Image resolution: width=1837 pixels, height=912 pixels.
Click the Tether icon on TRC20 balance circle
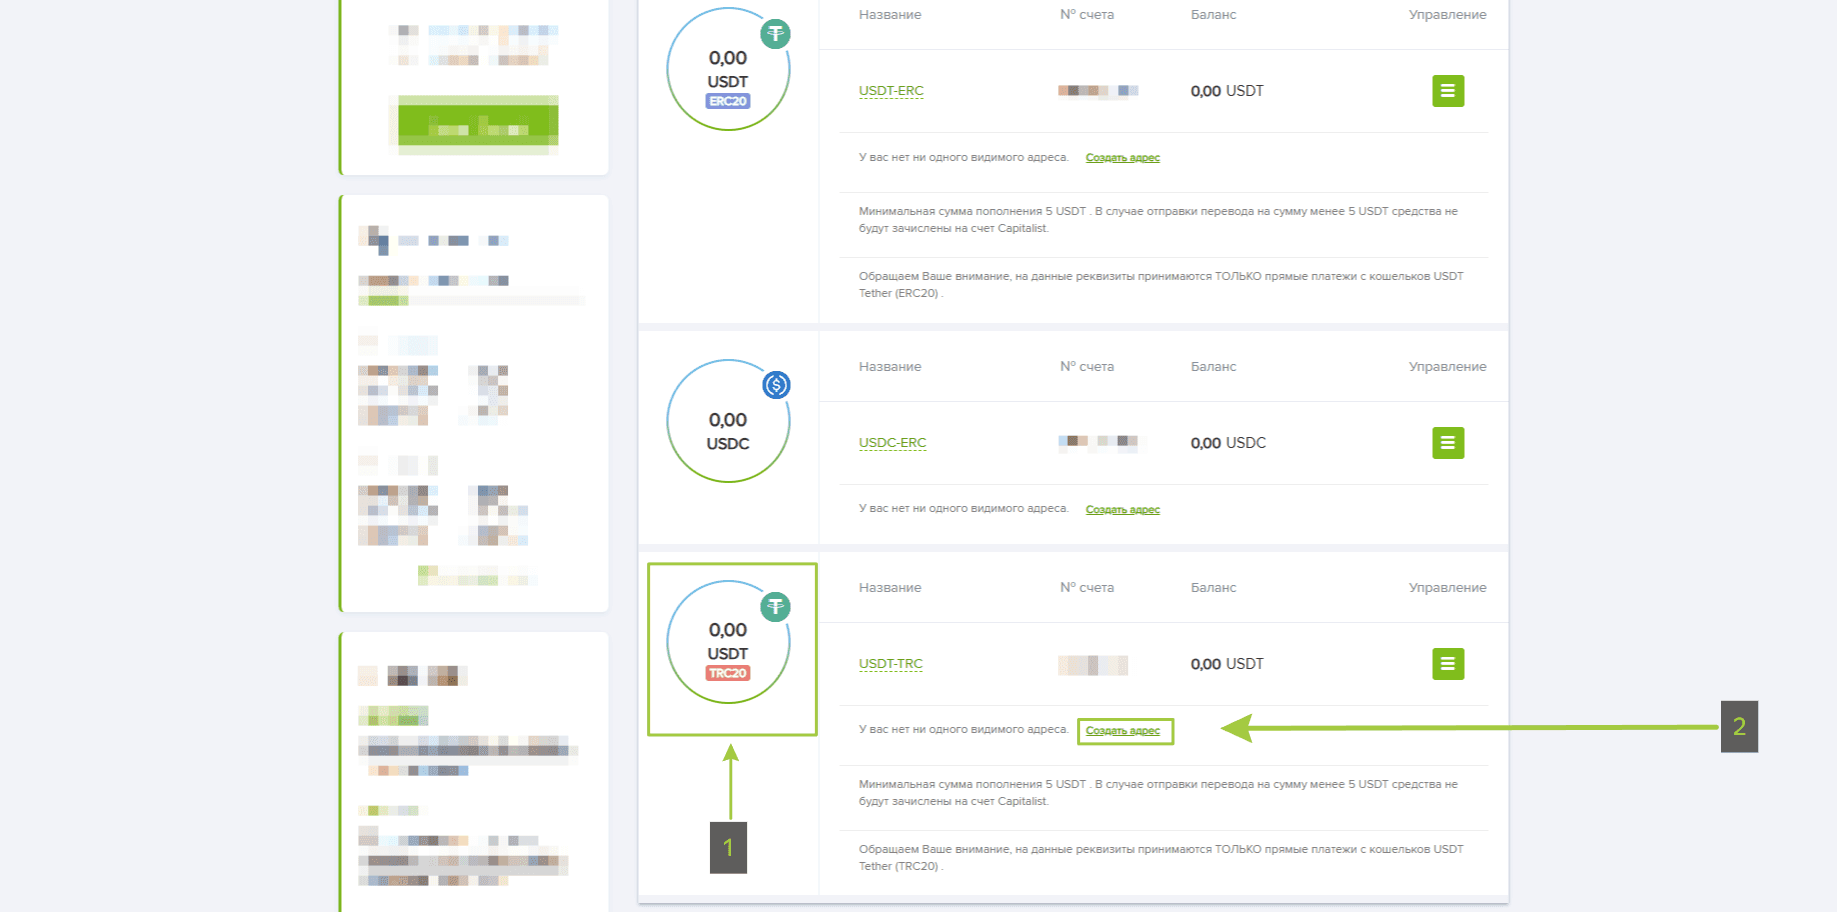tap(776, 607)
